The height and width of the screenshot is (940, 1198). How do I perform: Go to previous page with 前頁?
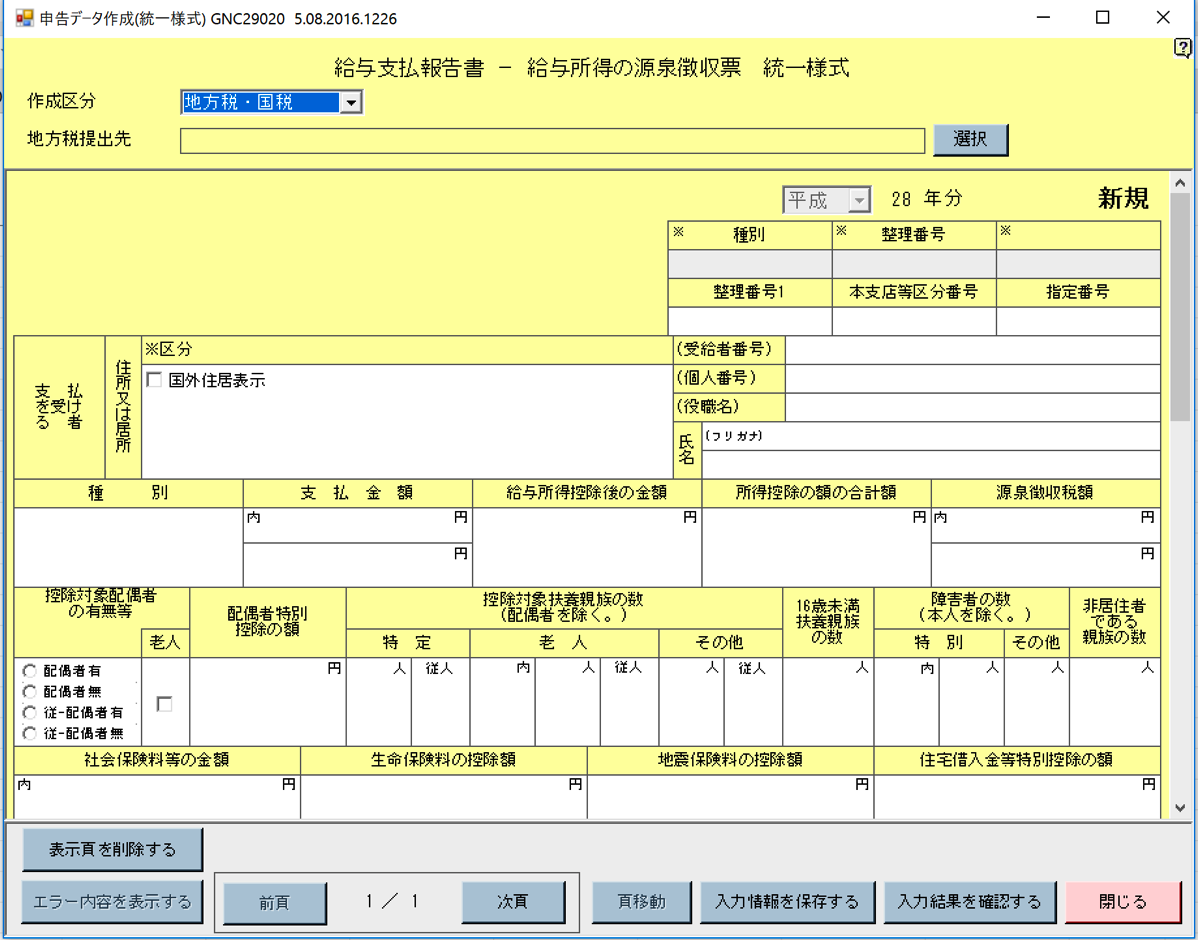pyautogui.click(x=274, y=903)
